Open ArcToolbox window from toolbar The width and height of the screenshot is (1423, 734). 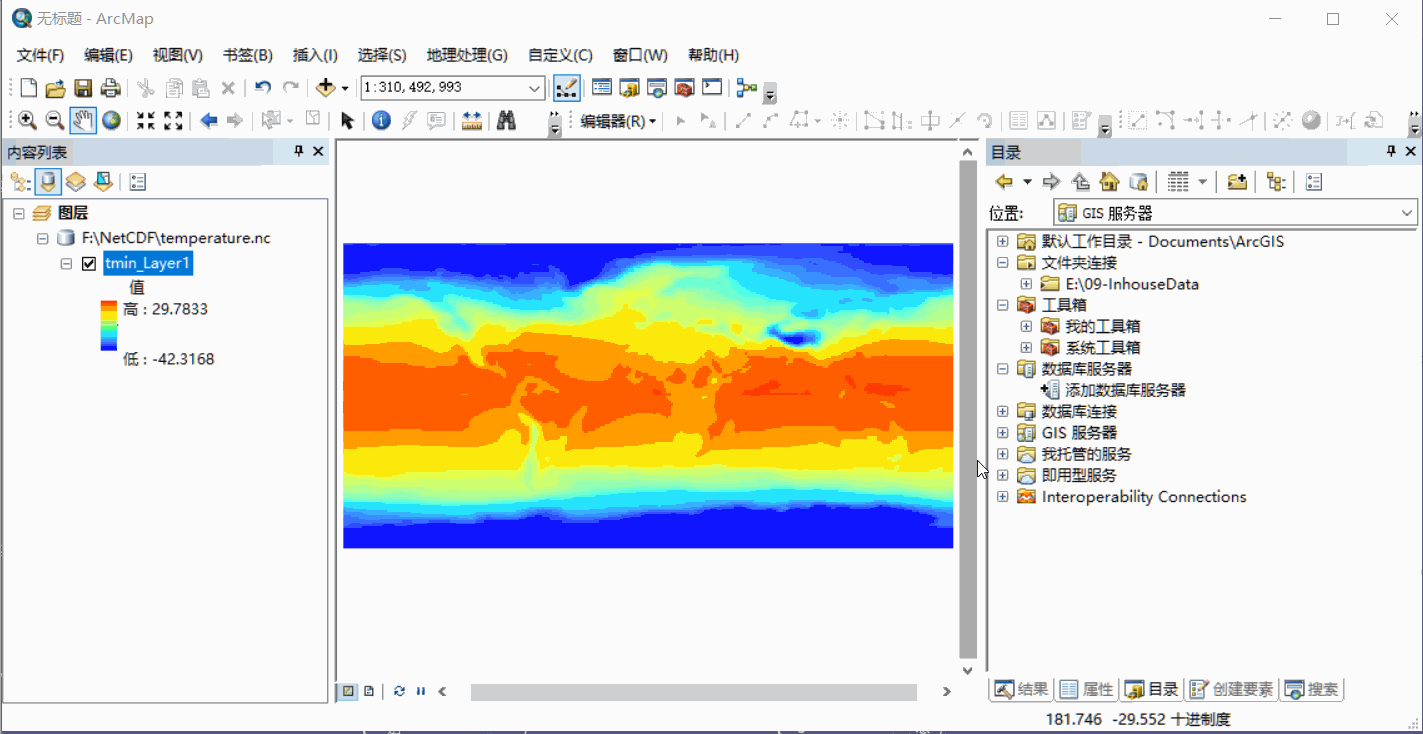pos(684,88)
